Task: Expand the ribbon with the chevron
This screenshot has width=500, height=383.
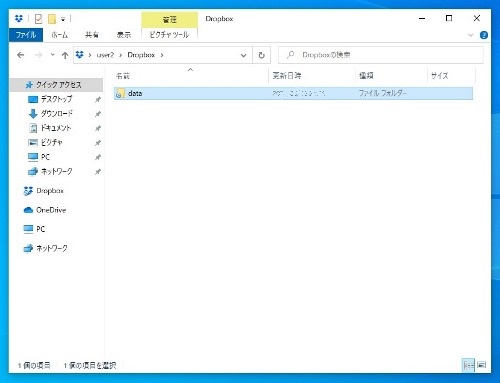Action: pos(470,35)
